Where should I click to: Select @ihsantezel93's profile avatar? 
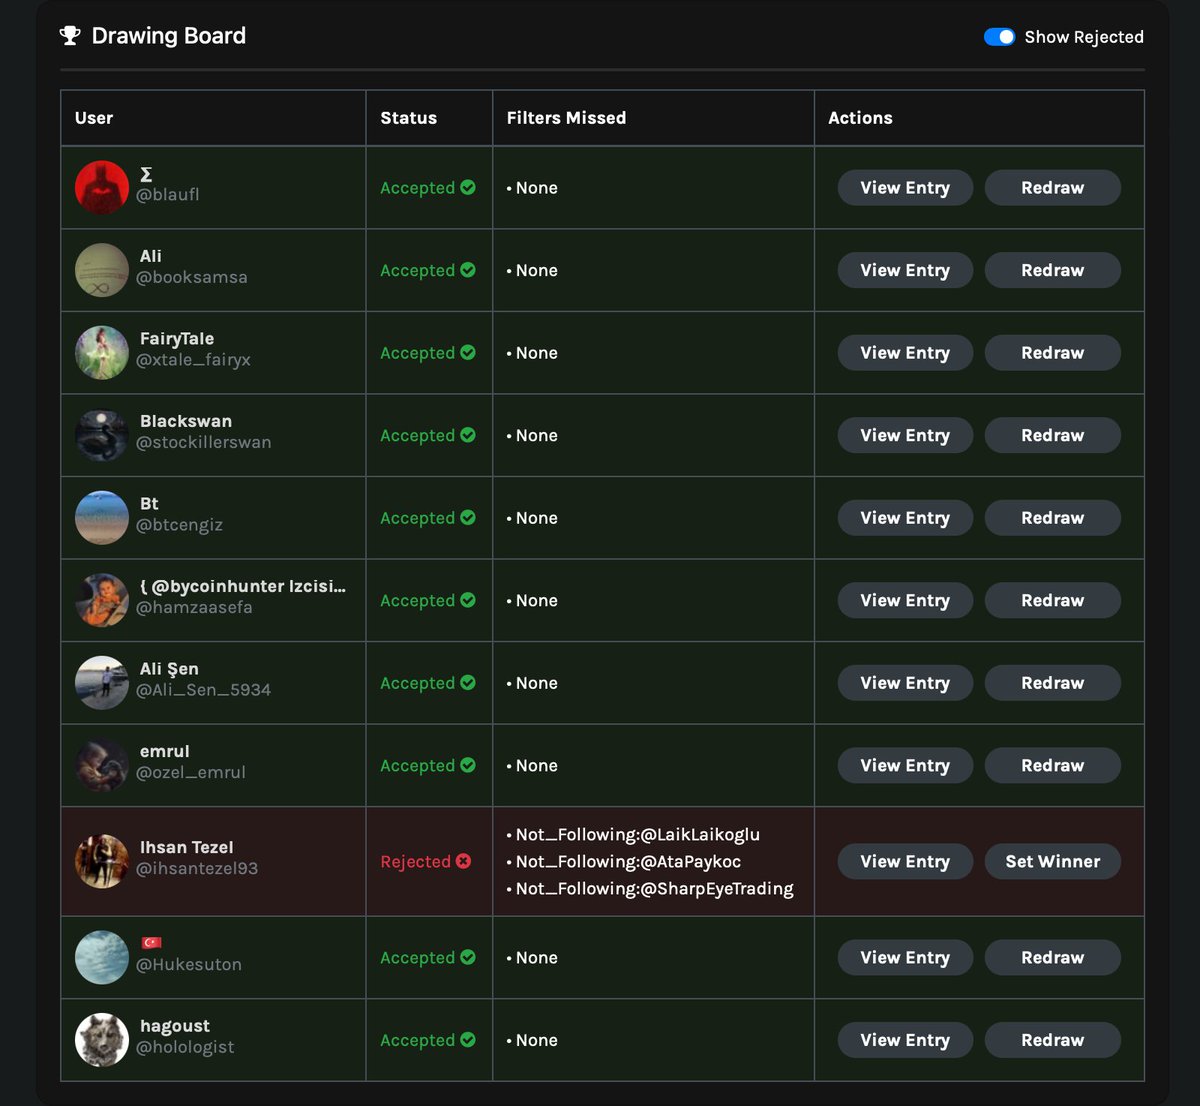click(x=102, y=861)
